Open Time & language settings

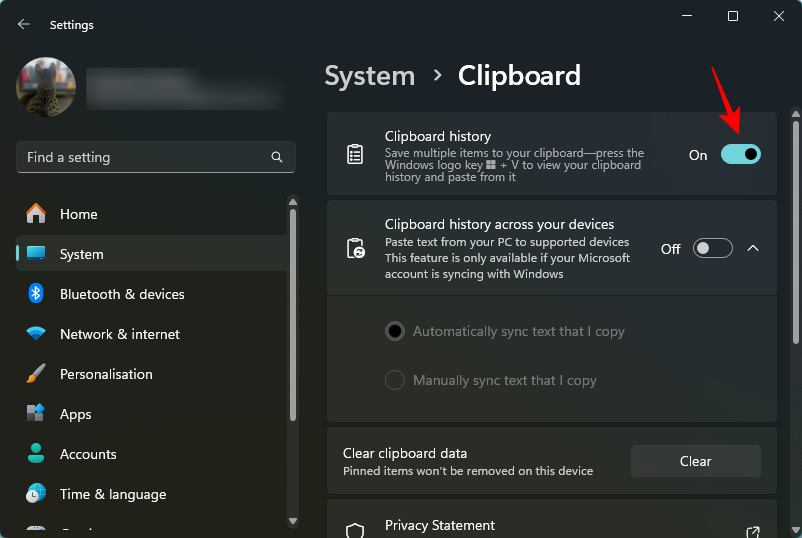click(152, 494)
